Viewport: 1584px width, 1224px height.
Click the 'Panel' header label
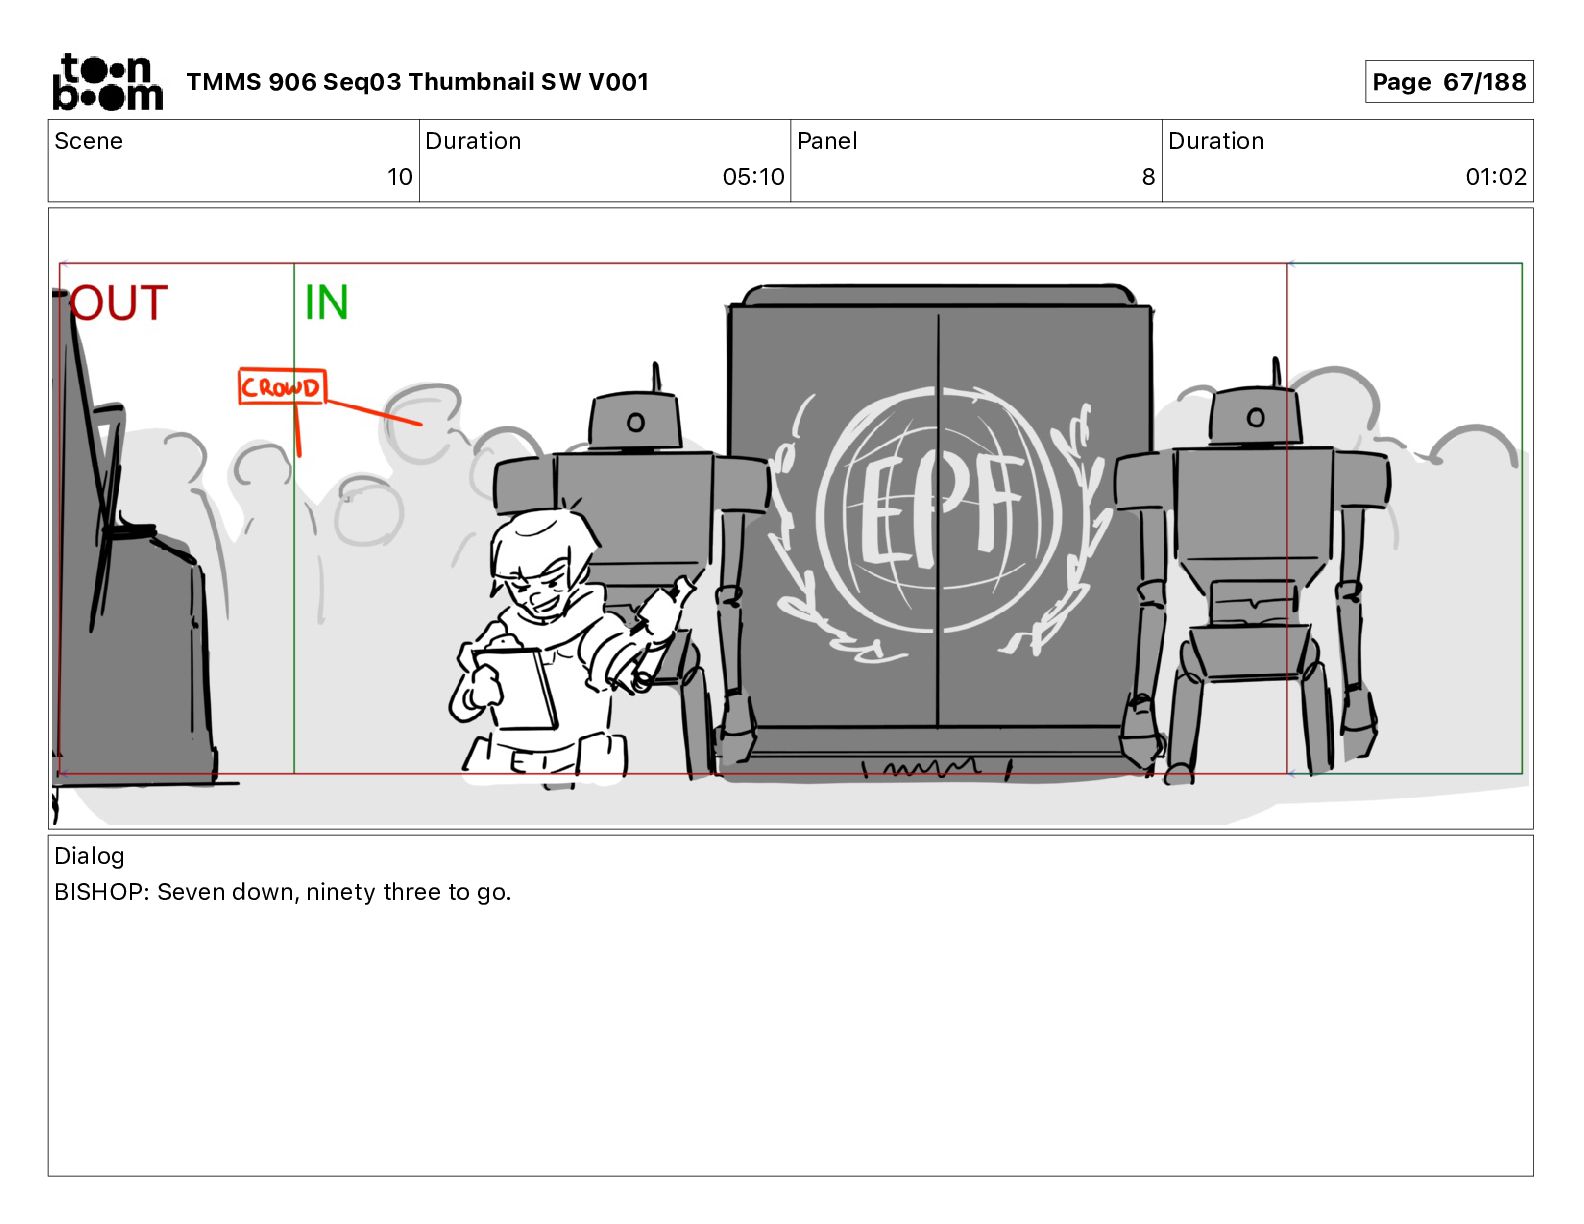(827, 141)
